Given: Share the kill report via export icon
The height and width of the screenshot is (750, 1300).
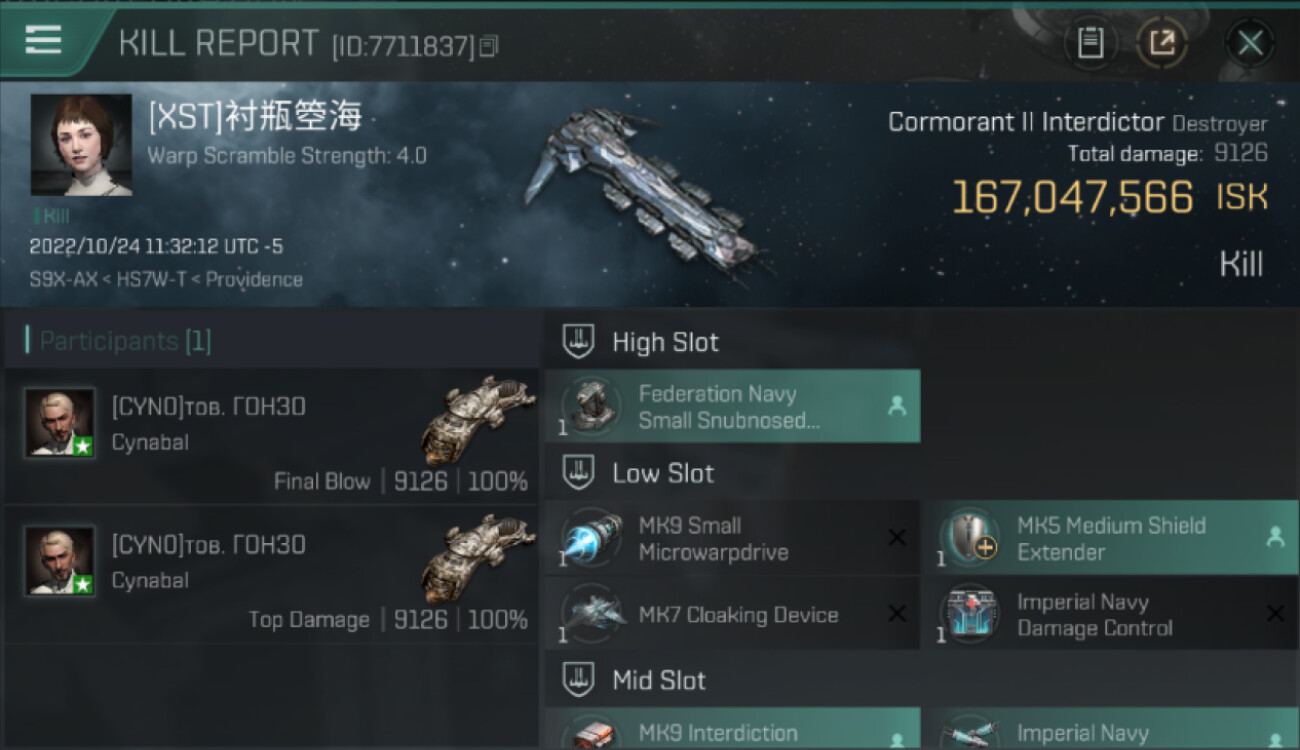Looking at the screenshot, I should tap(1162, 43).
